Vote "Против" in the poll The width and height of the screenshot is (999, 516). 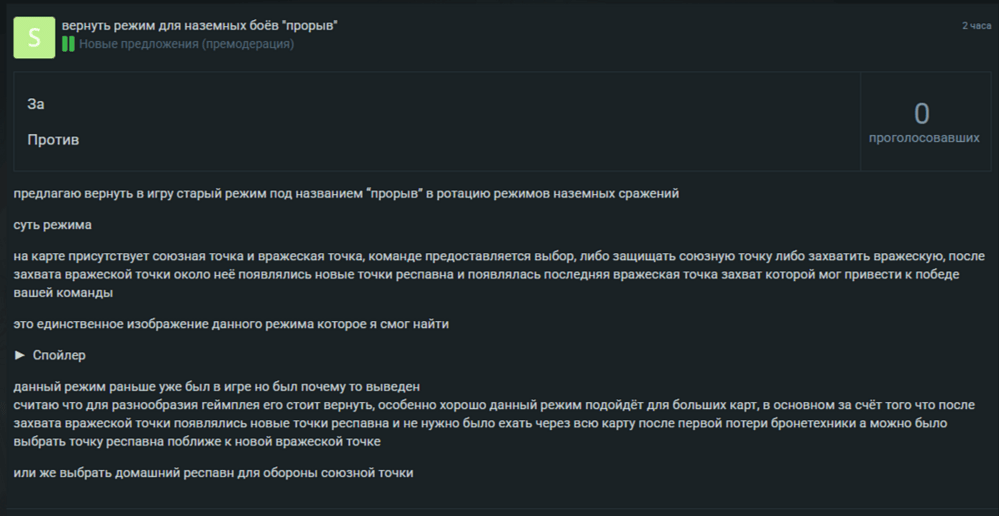point(53,140)
